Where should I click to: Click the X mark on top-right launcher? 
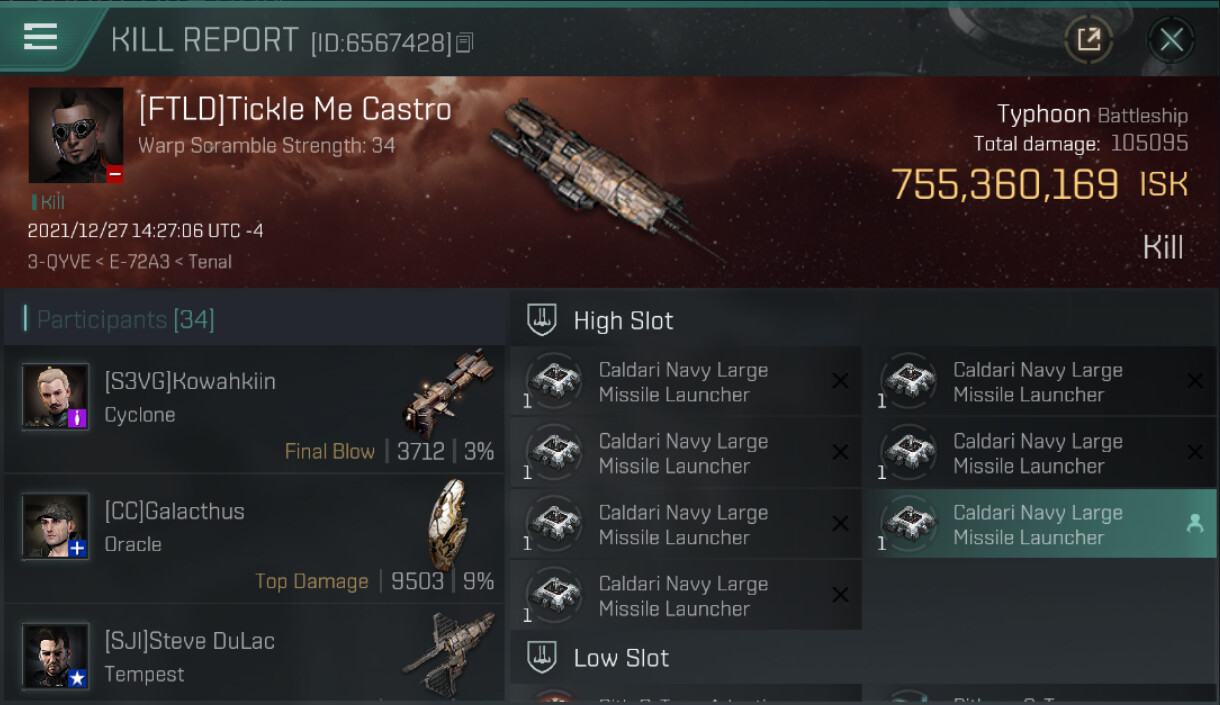[1194, 381]
